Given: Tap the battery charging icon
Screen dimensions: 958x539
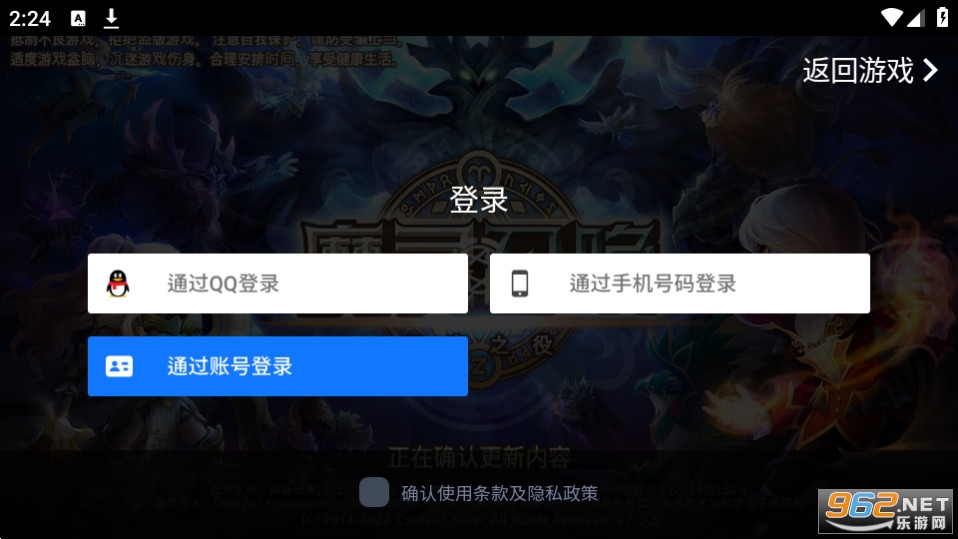Looking at the screenshot, I should click(x=943, y=17).
